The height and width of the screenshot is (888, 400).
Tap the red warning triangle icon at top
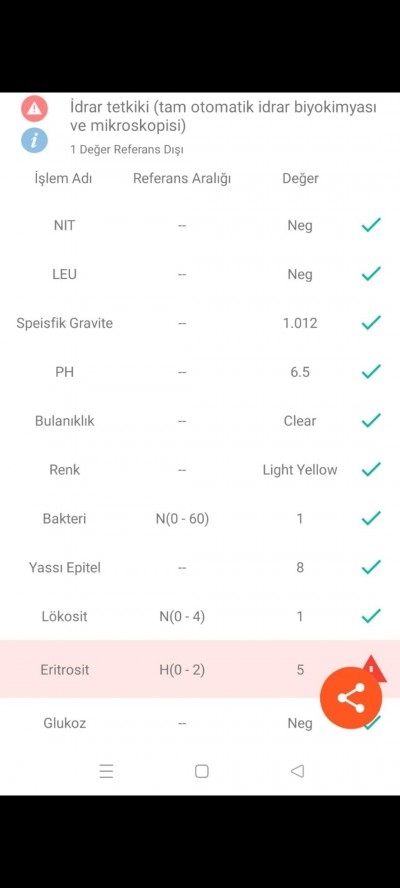35,108
